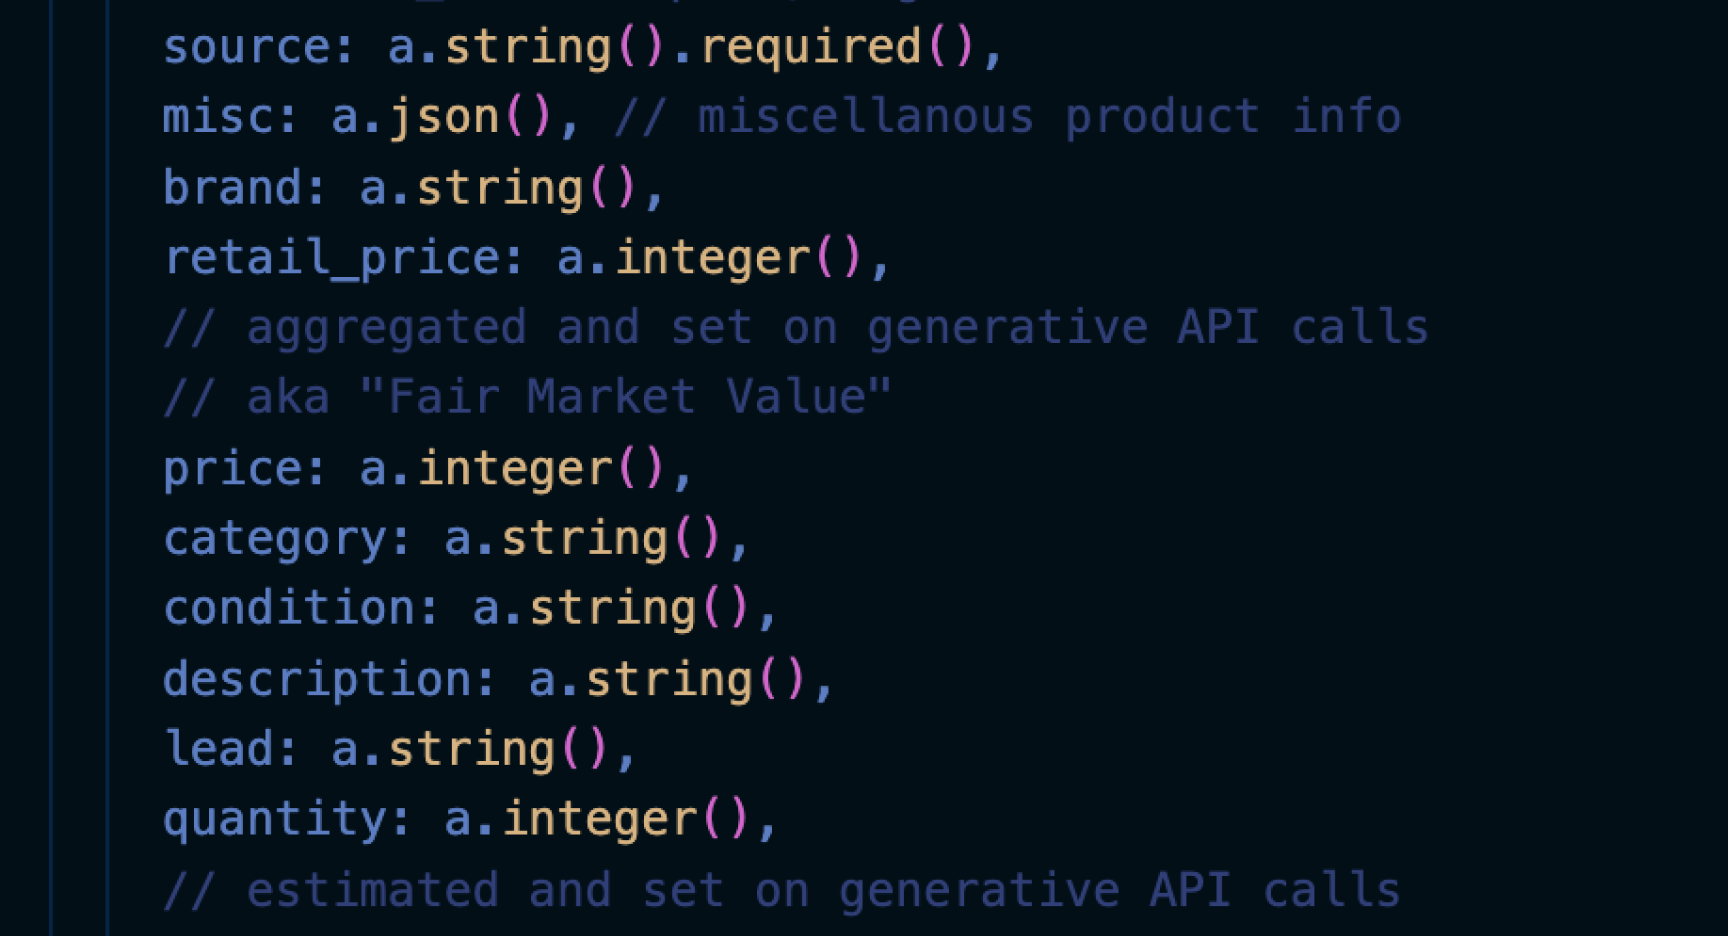The height and width of the screenshot is (936, 1728).
Task: Click the 'lead' property key
Action: (x=218, y=750)
